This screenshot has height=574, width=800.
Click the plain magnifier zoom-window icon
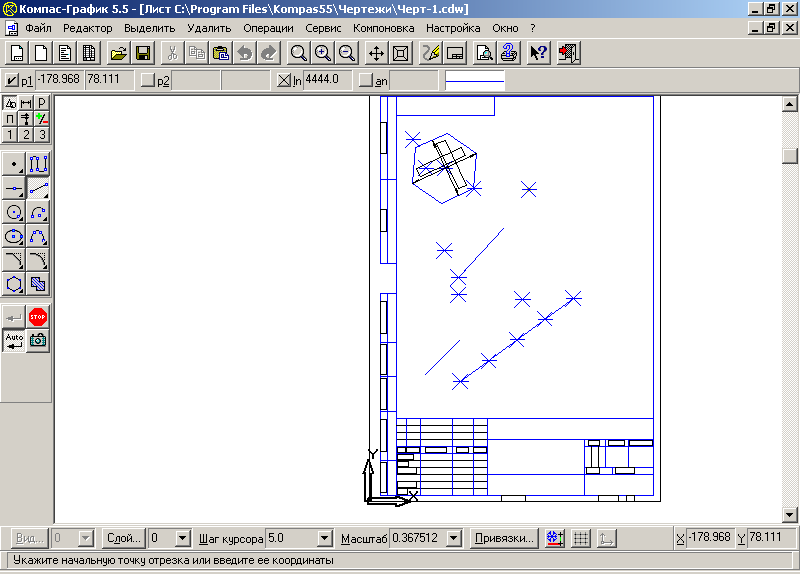point(298,53)
